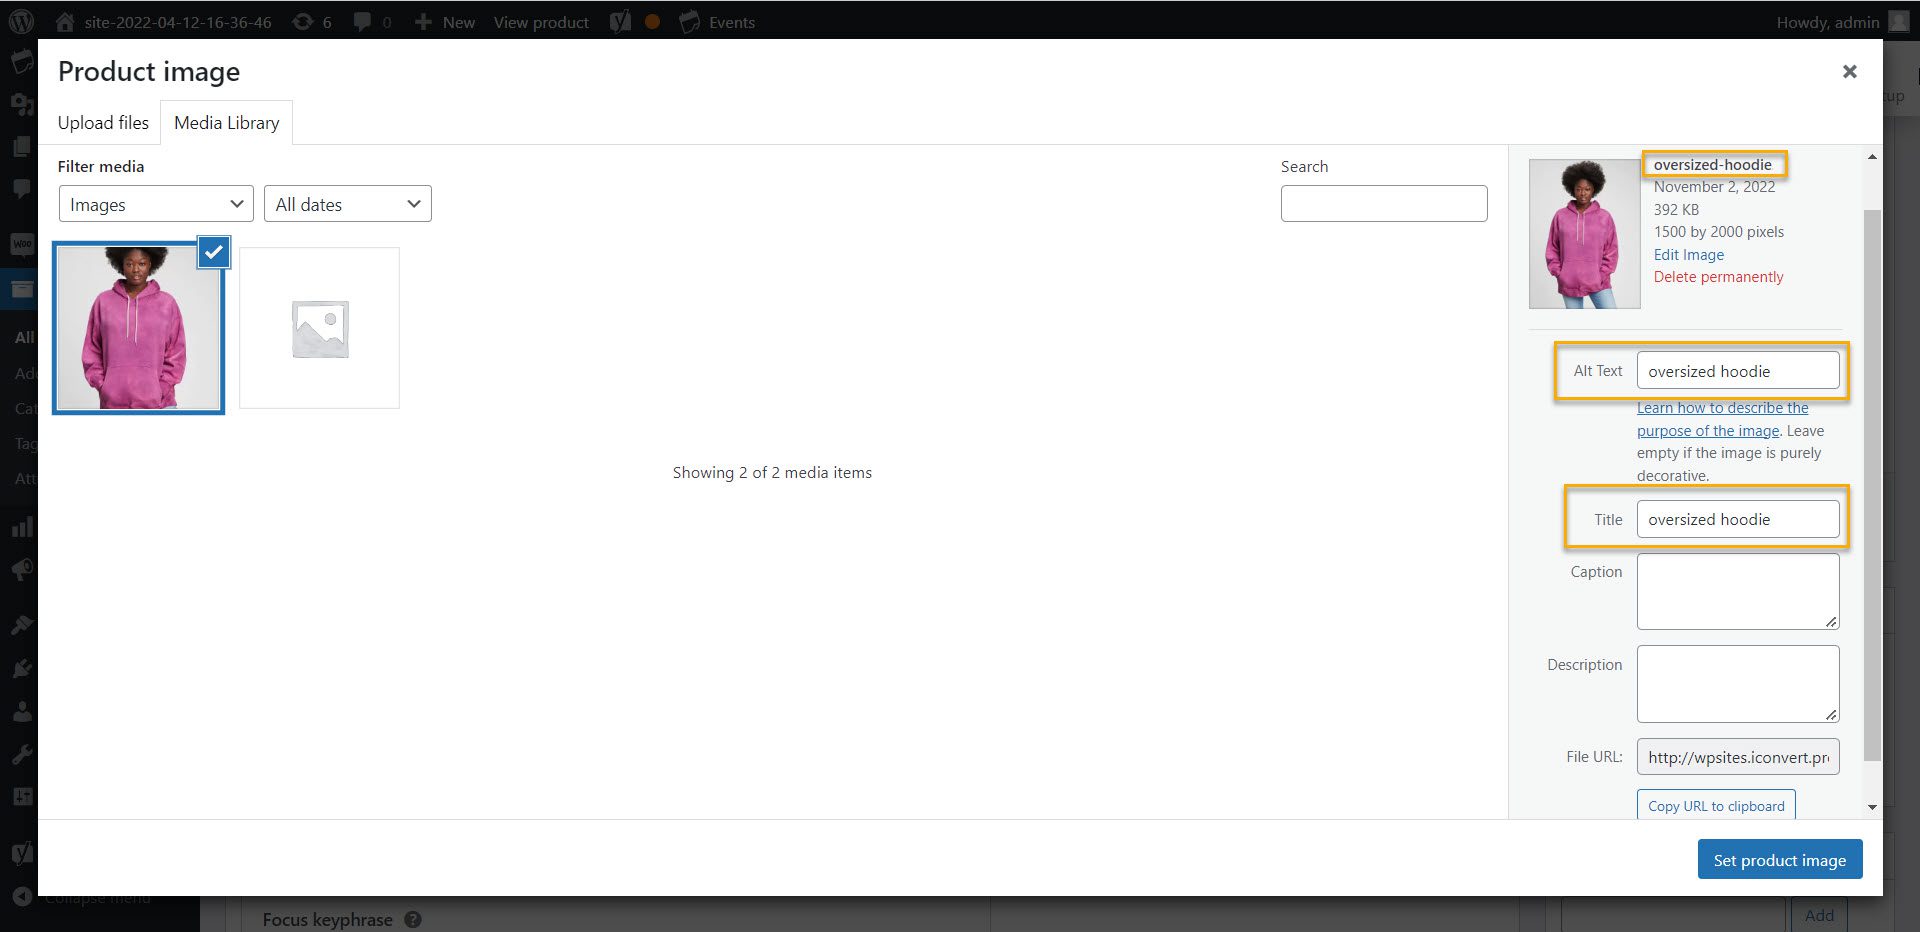Open the WooCommerce sidebar icon
The height and width of the screenshot is (932, 1920).
(21, 243)
